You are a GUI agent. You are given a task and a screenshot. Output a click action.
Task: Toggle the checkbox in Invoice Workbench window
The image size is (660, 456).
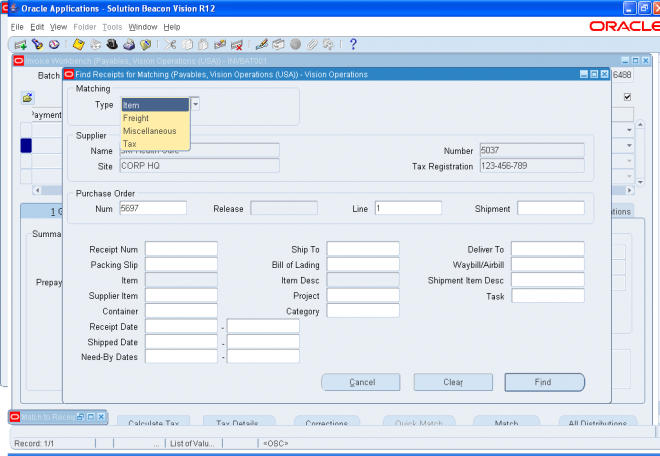pos(627,97)
